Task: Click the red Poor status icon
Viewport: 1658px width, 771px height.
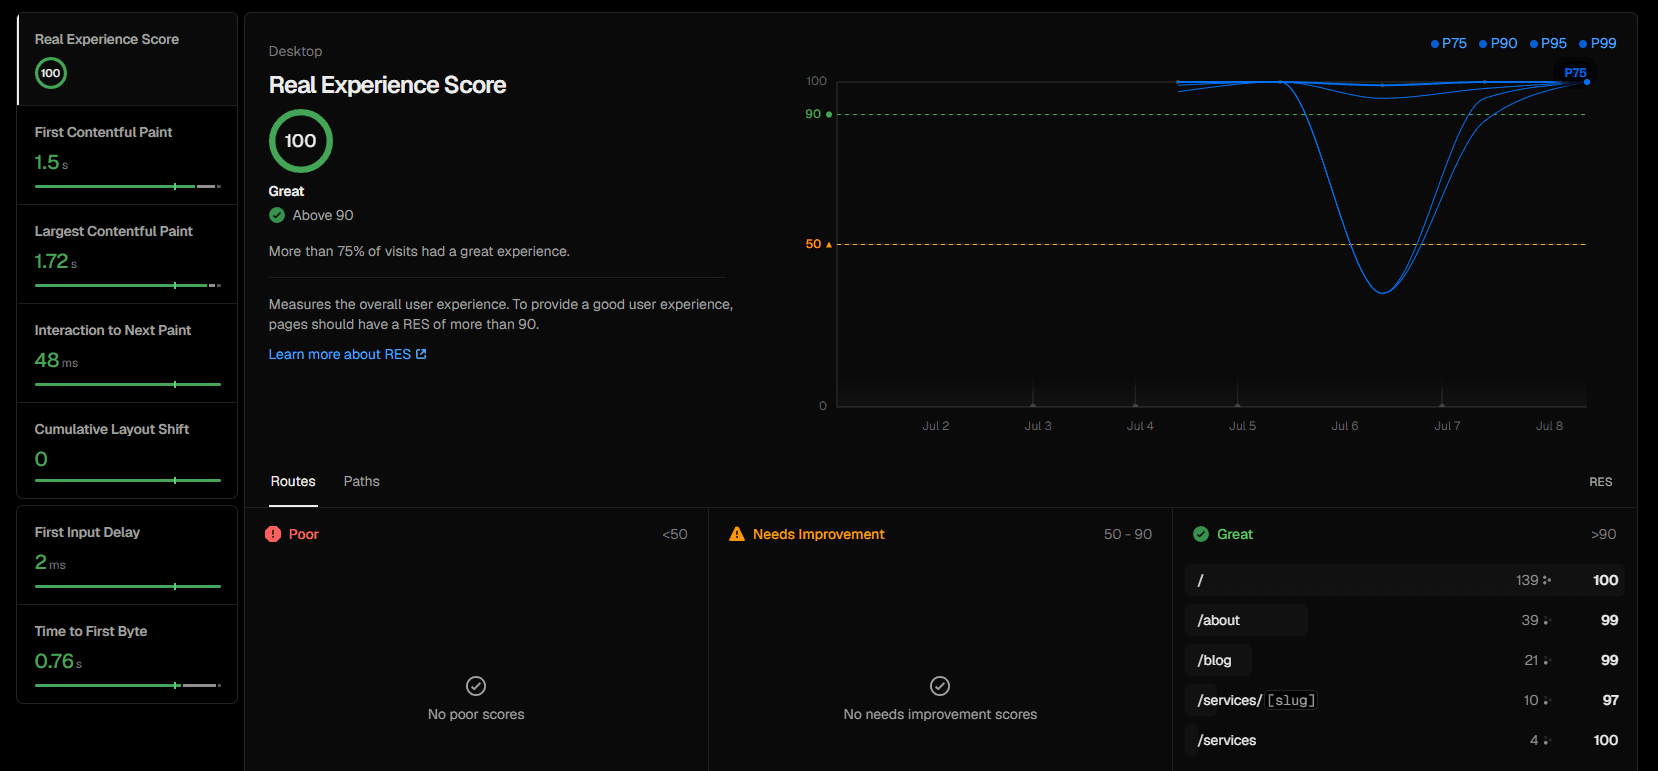Action: click(273, 534)
